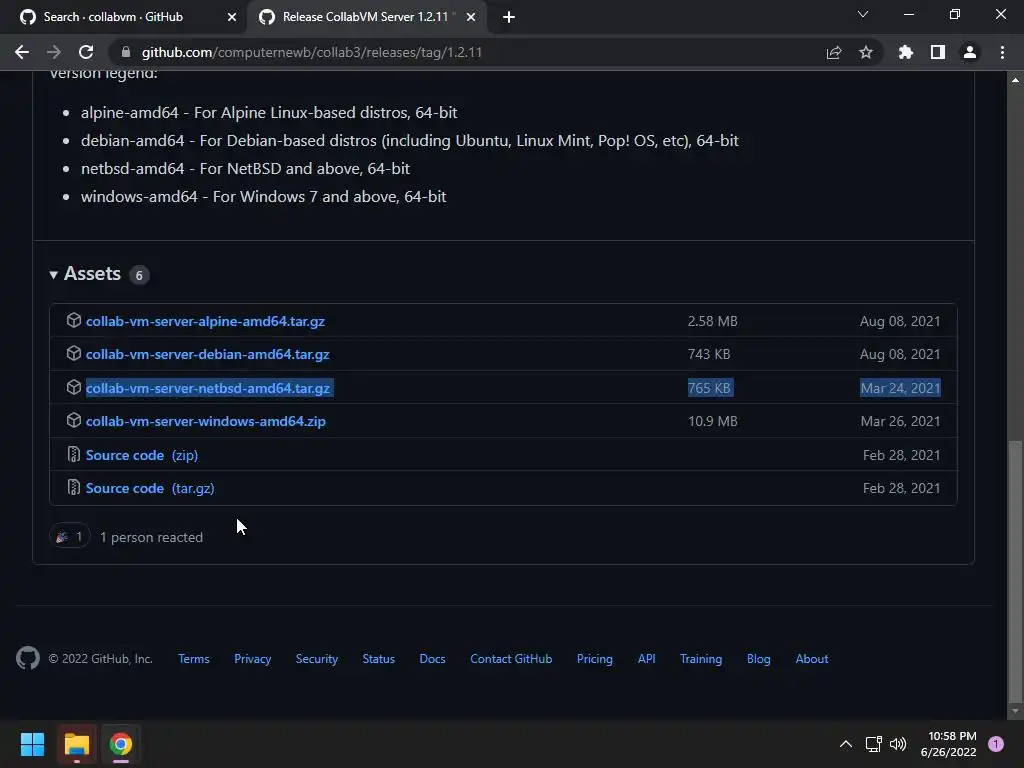The width and height of the screenshot is (1024, 768).
Task: Click the 1 person reacted text
Action: click(152, 537)
